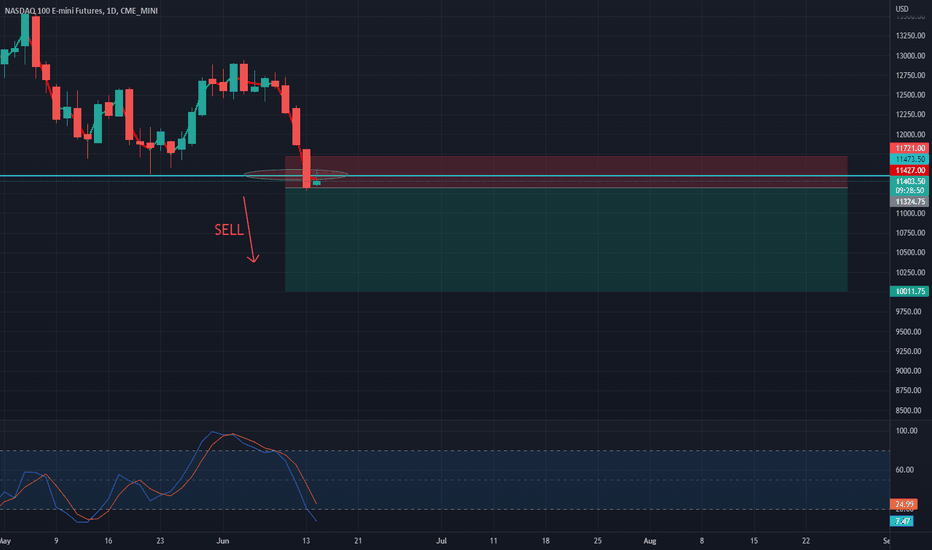Select the ellipse drawing on the support line
This screenshot has height=550, width=932.
click(x=295, y=174)
